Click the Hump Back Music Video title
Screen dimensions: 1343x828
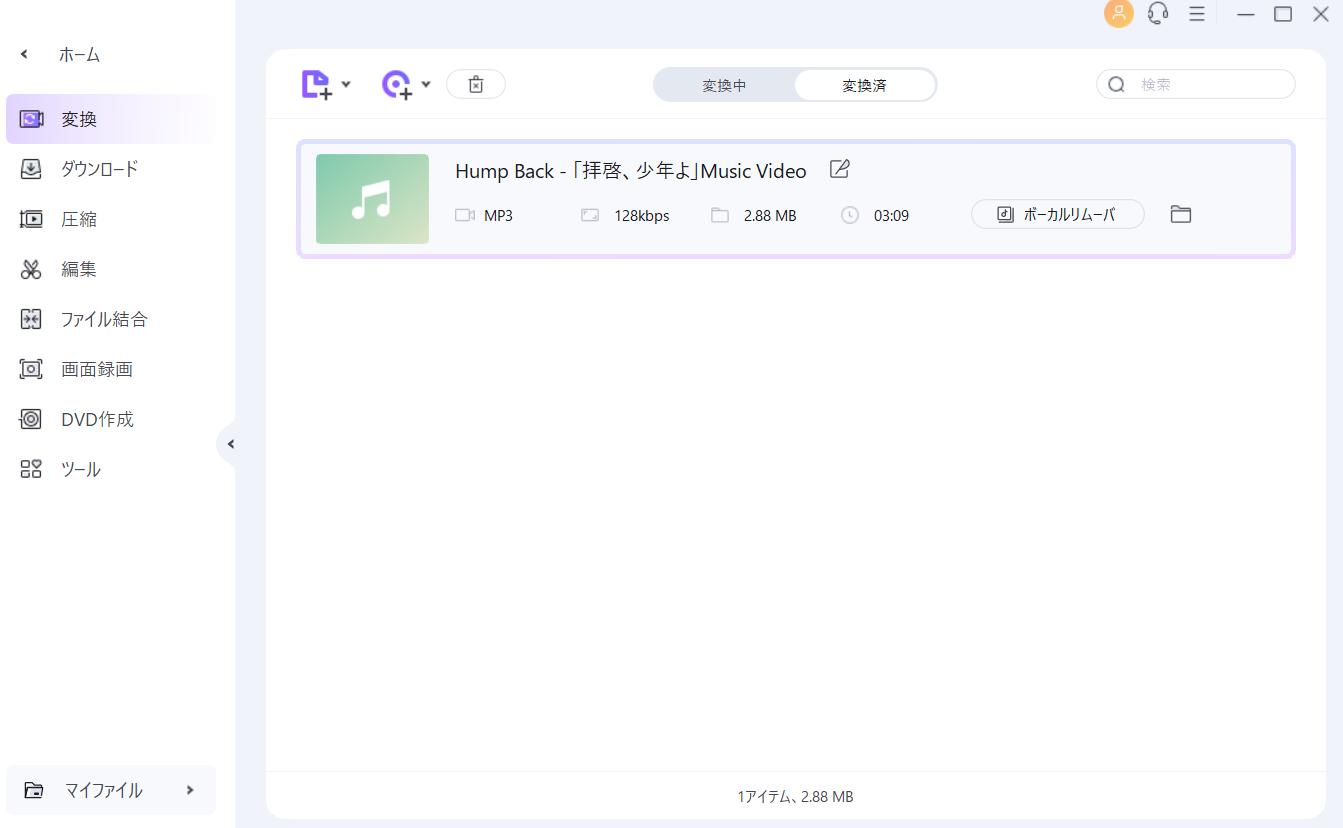[631, 171]
